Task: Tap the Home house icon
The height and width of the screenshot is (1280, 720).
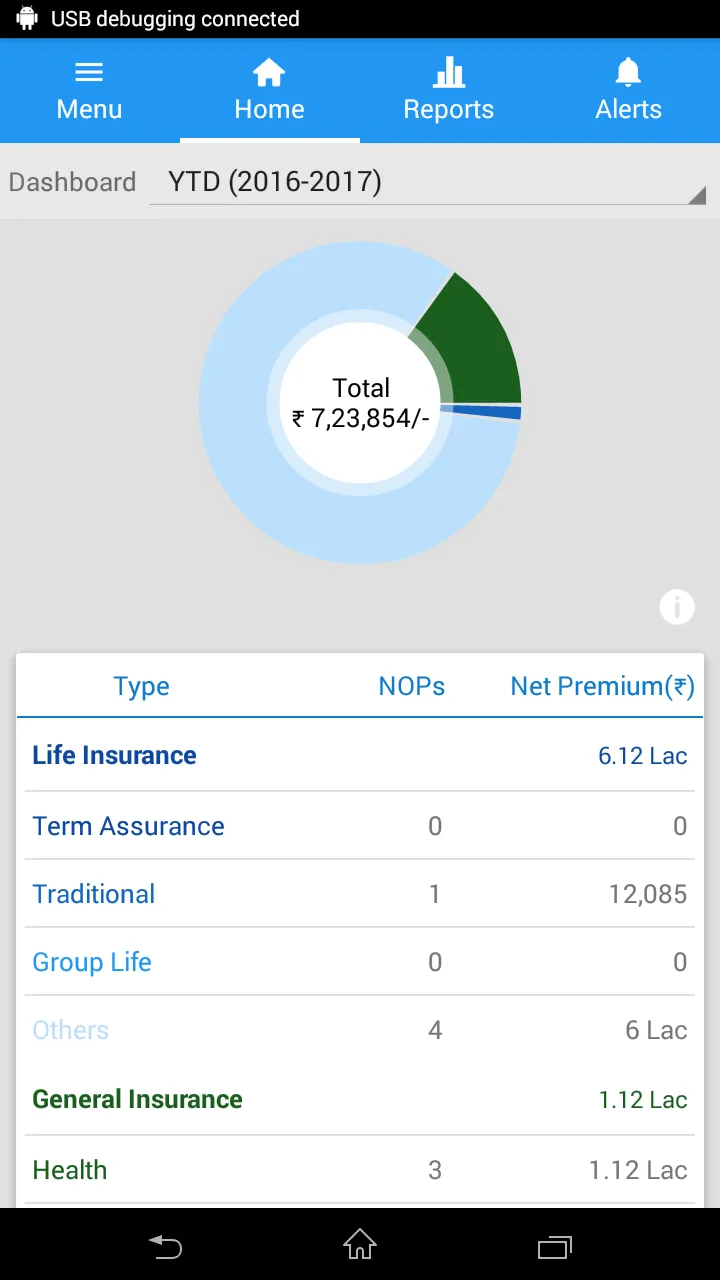Action: [269, 72]
